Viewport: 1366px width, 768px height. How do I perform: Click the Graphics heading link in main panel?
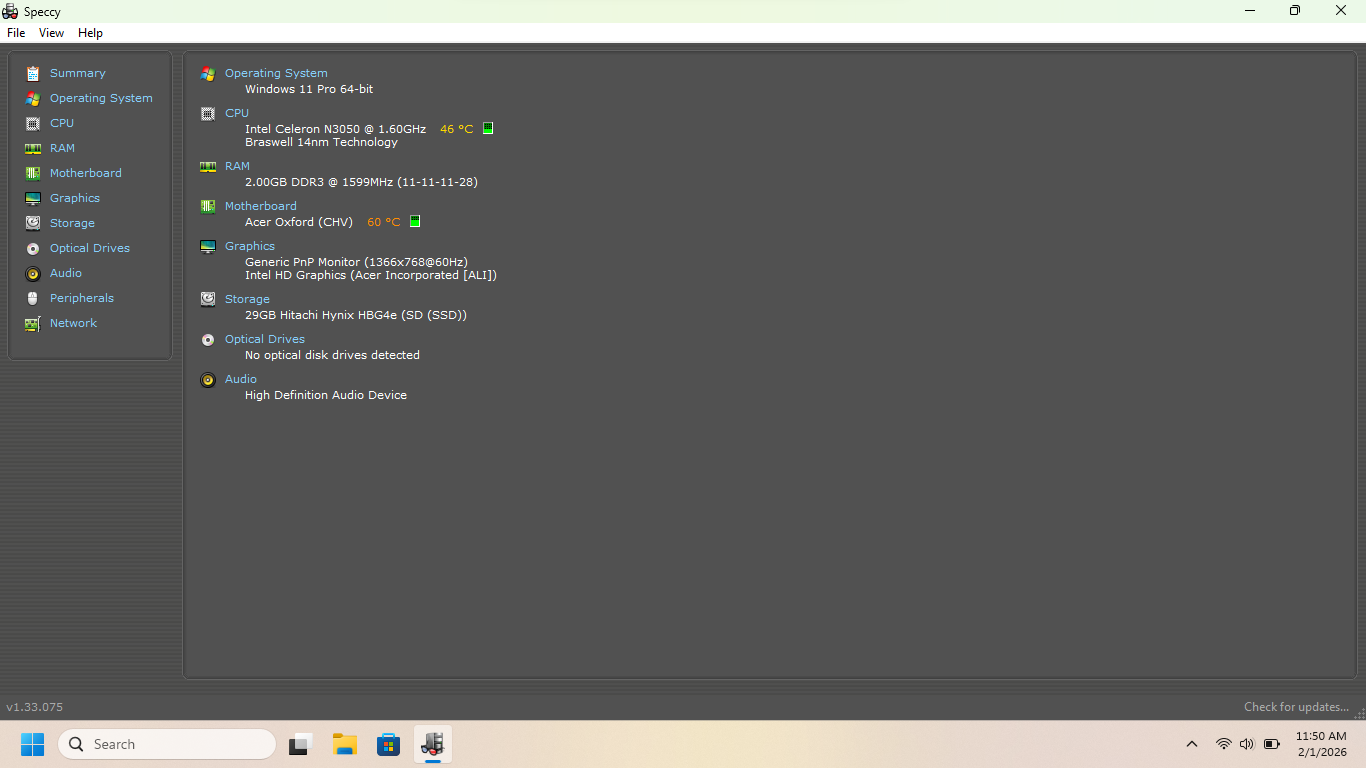pyautogui.click(x=250, y=246)
